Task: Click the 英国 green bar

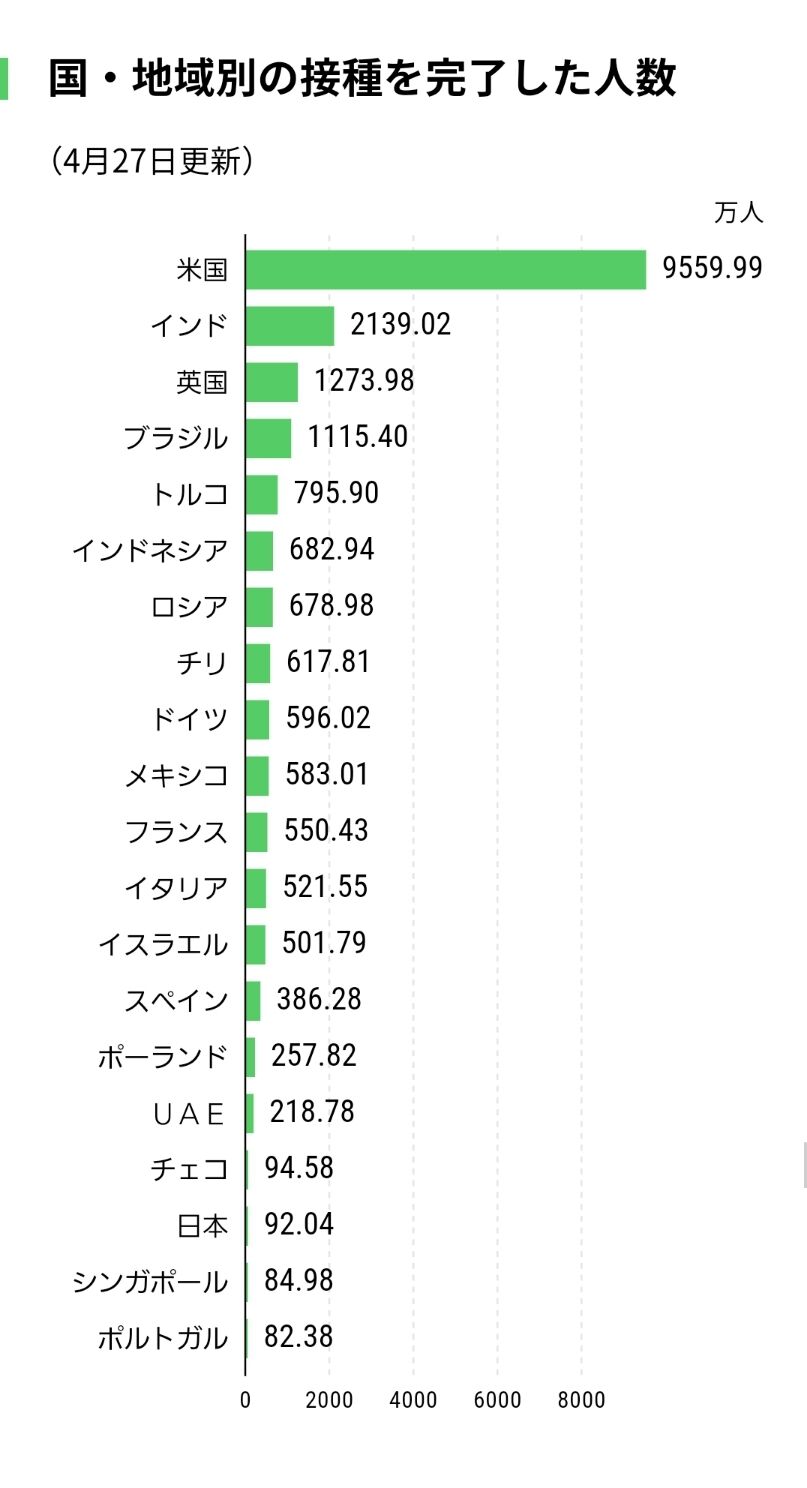Action: tap(271, 381)
